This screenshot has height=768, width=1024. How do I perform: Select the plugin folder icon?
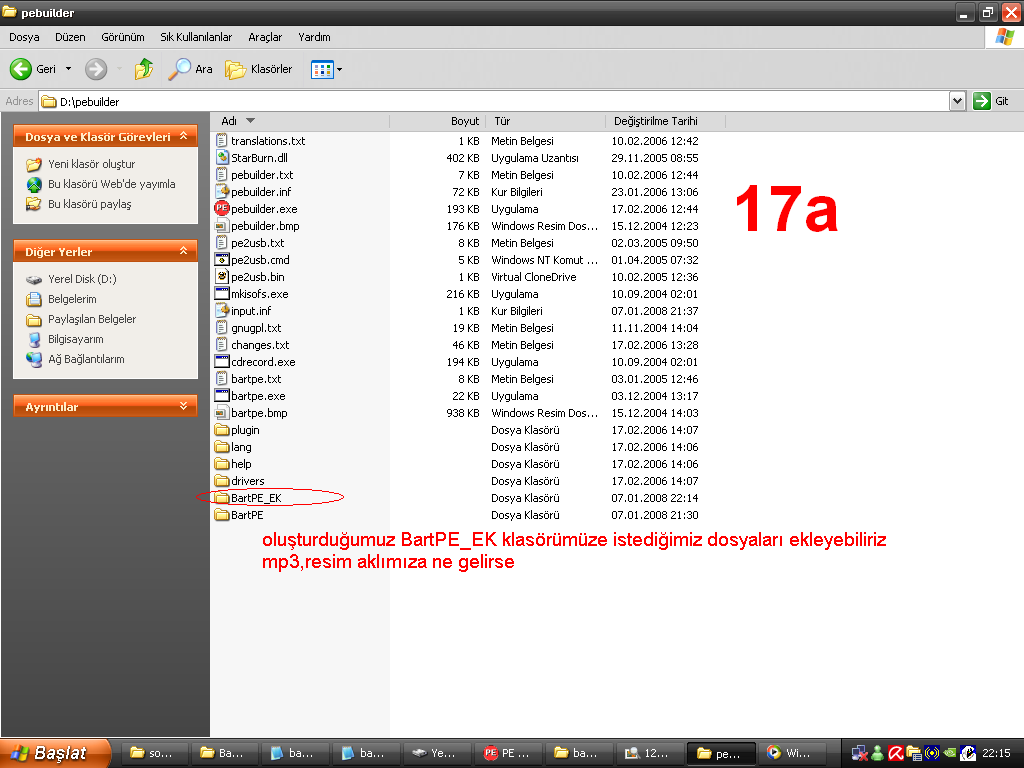click(222, 430)
